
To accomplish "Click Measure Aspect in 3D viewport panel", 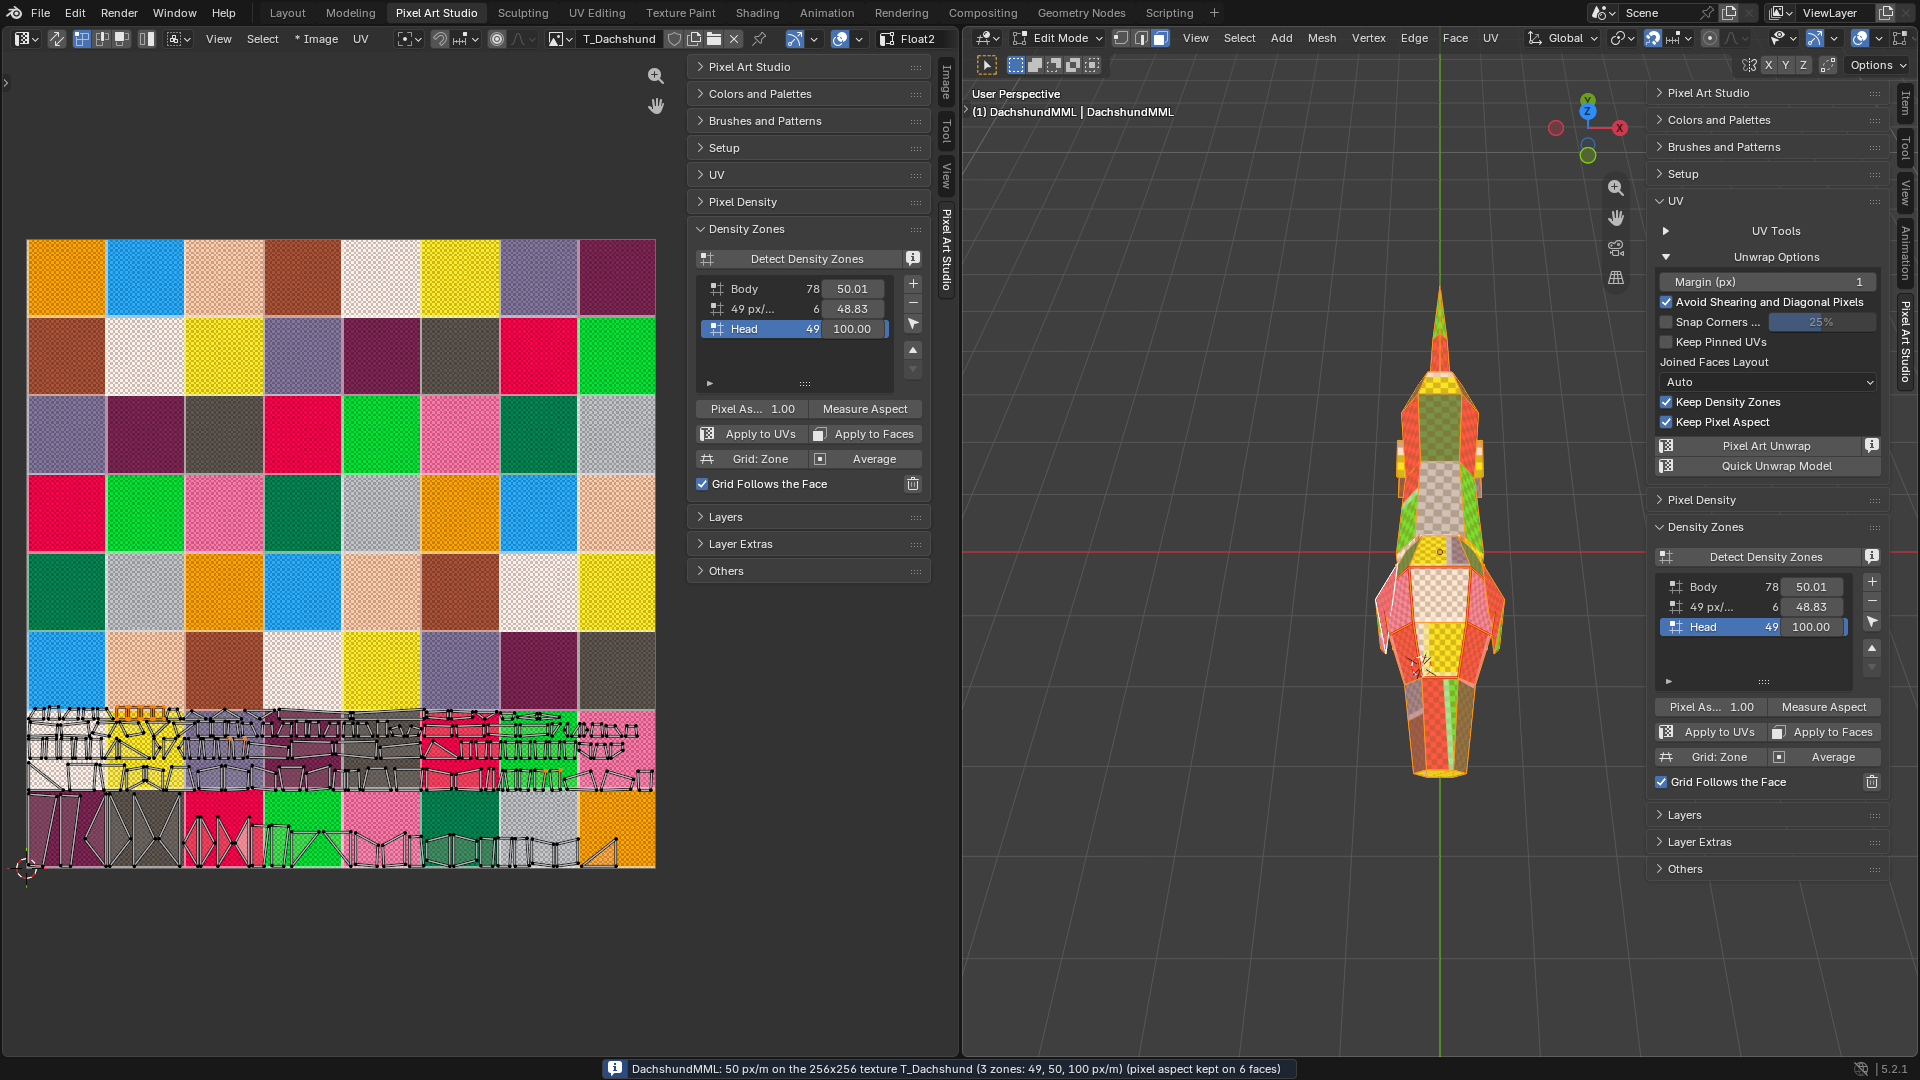I will coord(1824,707).
